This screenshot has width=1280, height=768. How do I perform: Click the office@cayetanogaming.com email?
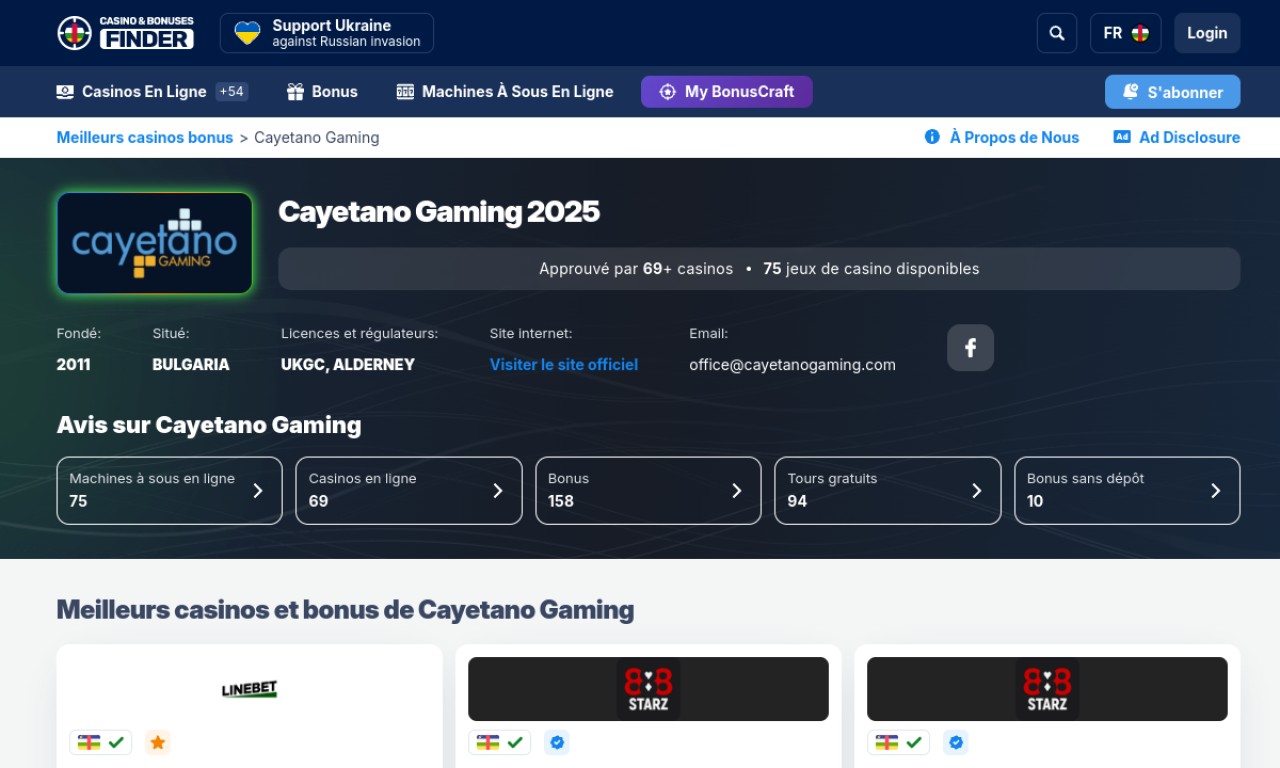(792, 365)
